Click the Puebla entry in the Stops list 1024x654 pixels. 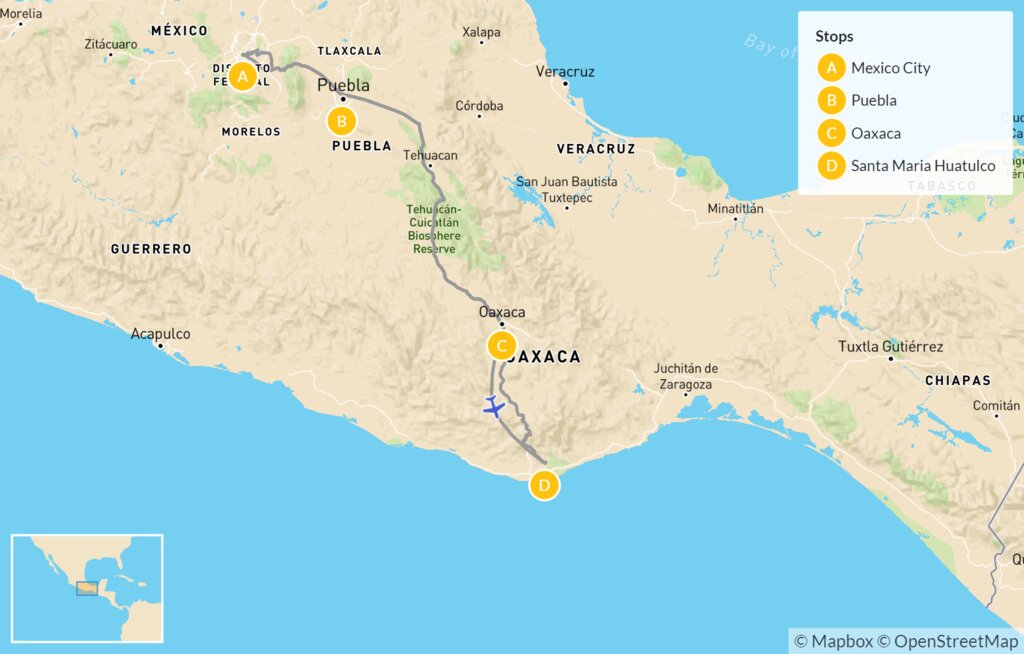pyautogui.click(x=873, y=101)
